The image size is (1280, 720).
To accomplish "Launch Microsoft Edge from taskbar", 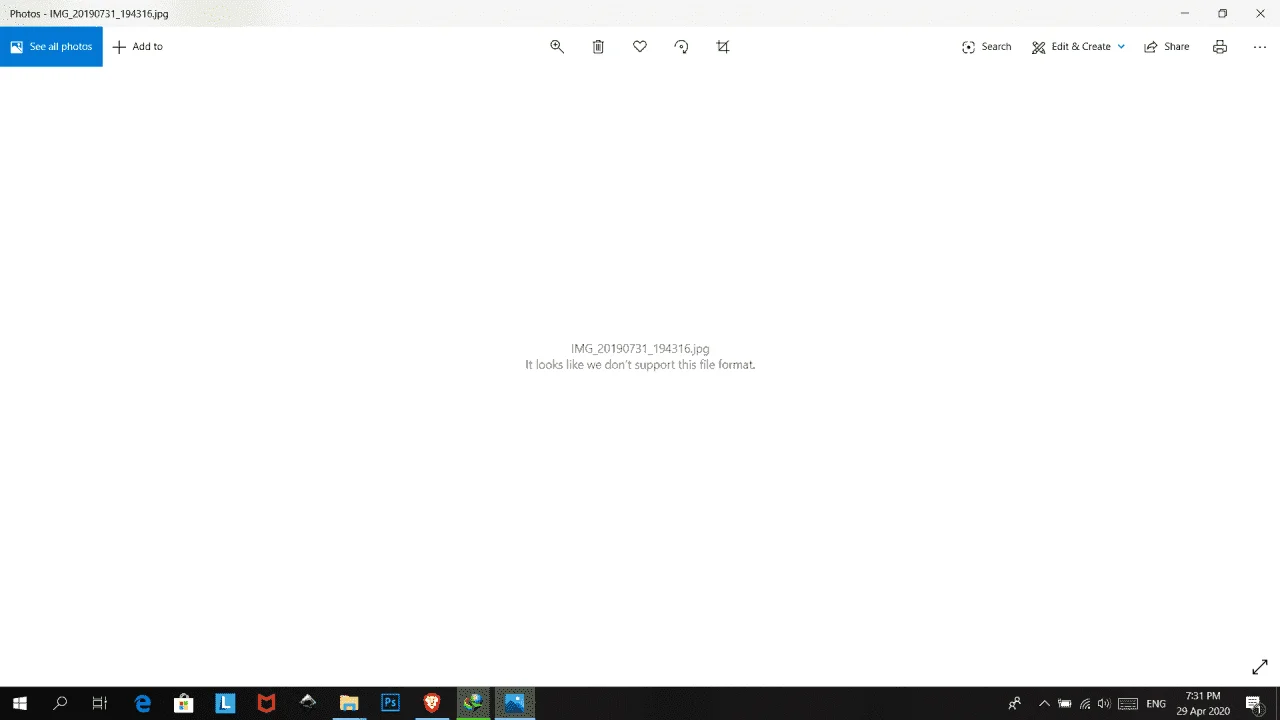I will [143, 703].
